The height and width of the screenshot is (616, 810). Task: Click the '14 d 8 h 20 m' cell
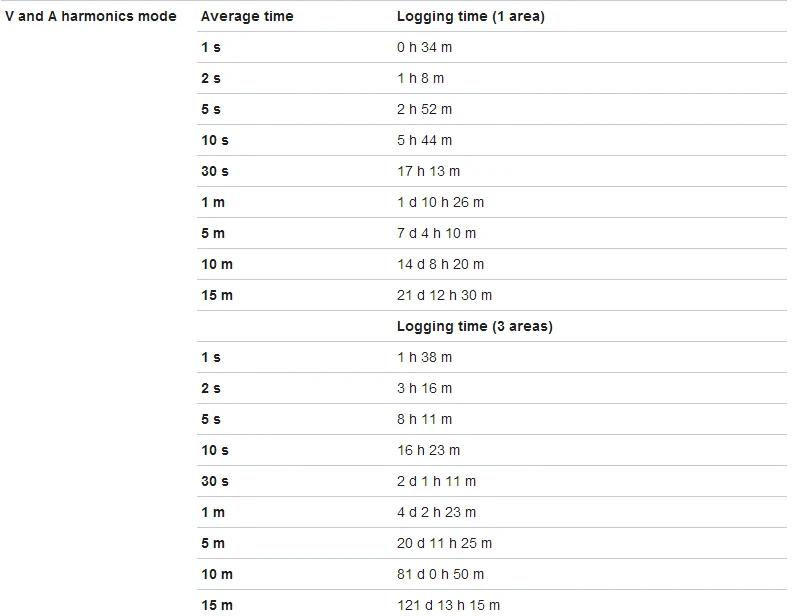point(440,265)
